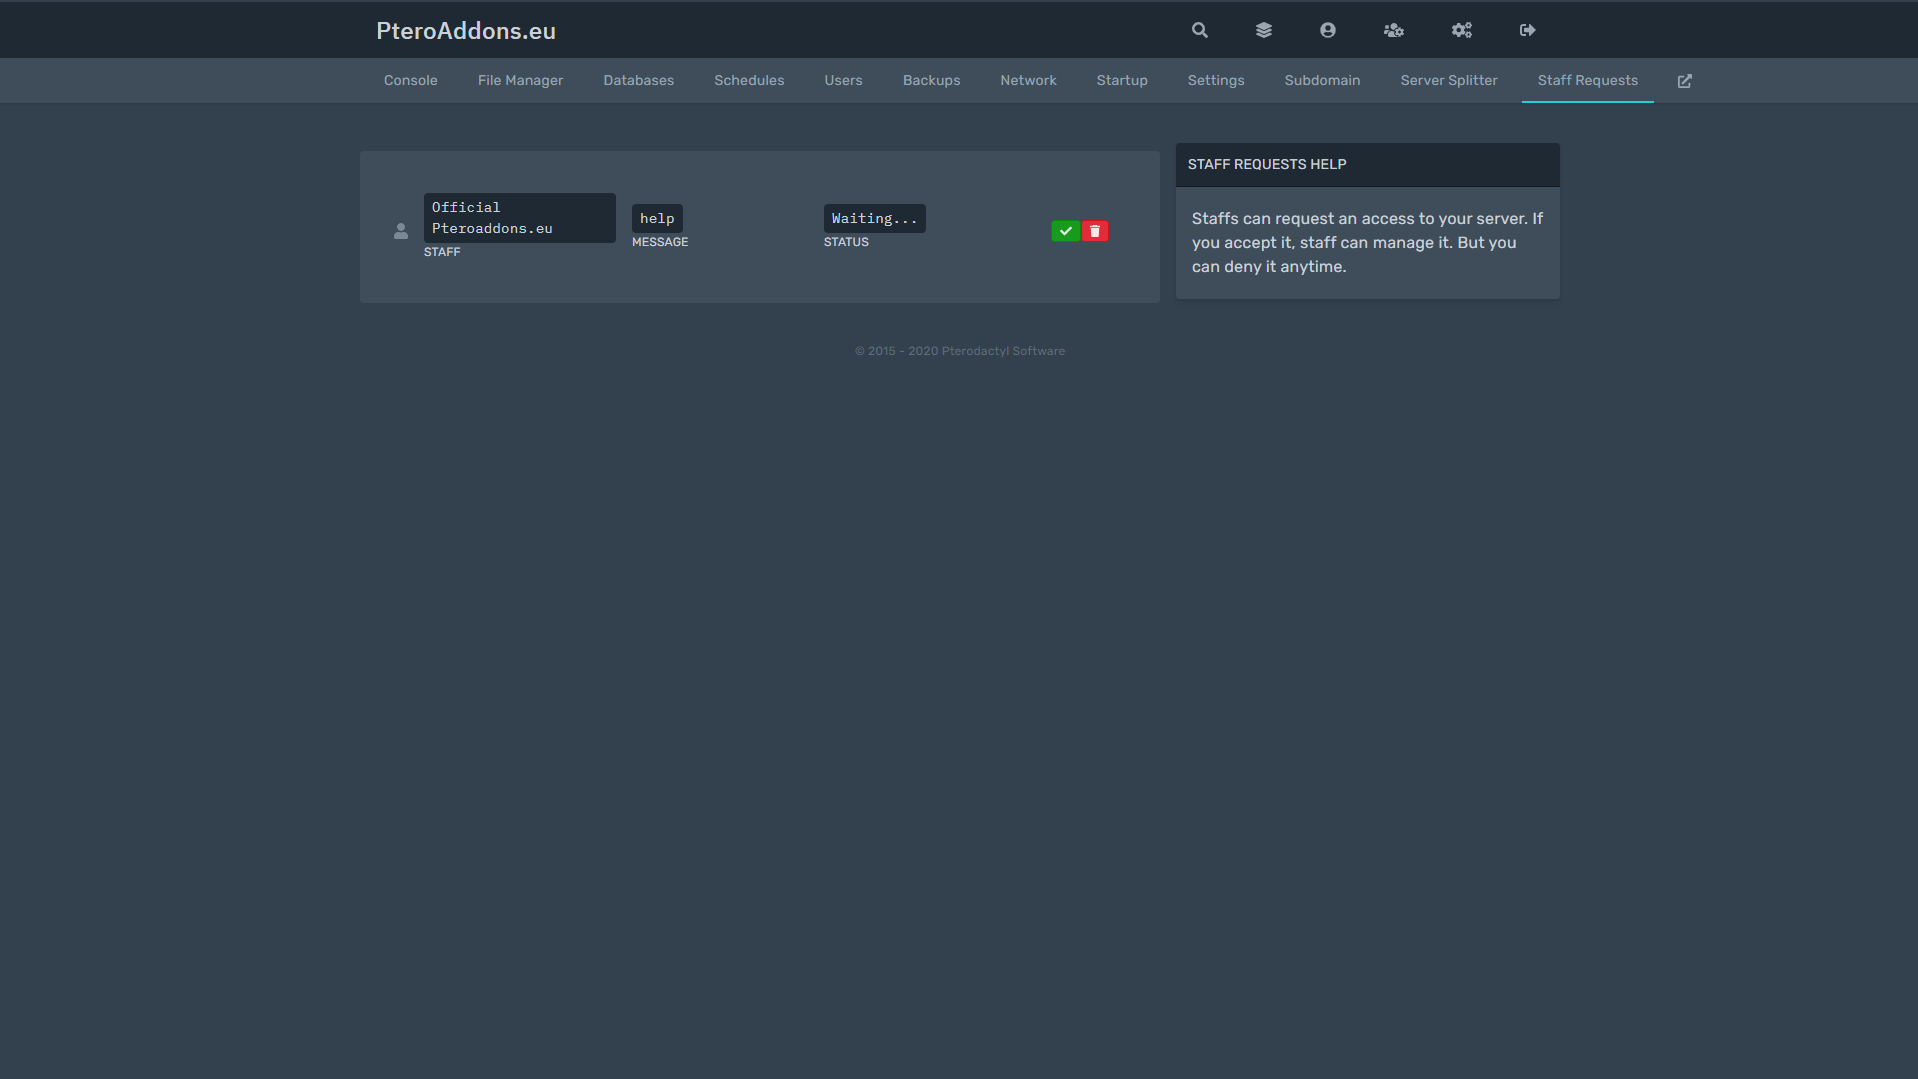Viewport: 1918px width, 1079px height.
Task: Click the Waiting... status field
Action: [x=874, y=219]
